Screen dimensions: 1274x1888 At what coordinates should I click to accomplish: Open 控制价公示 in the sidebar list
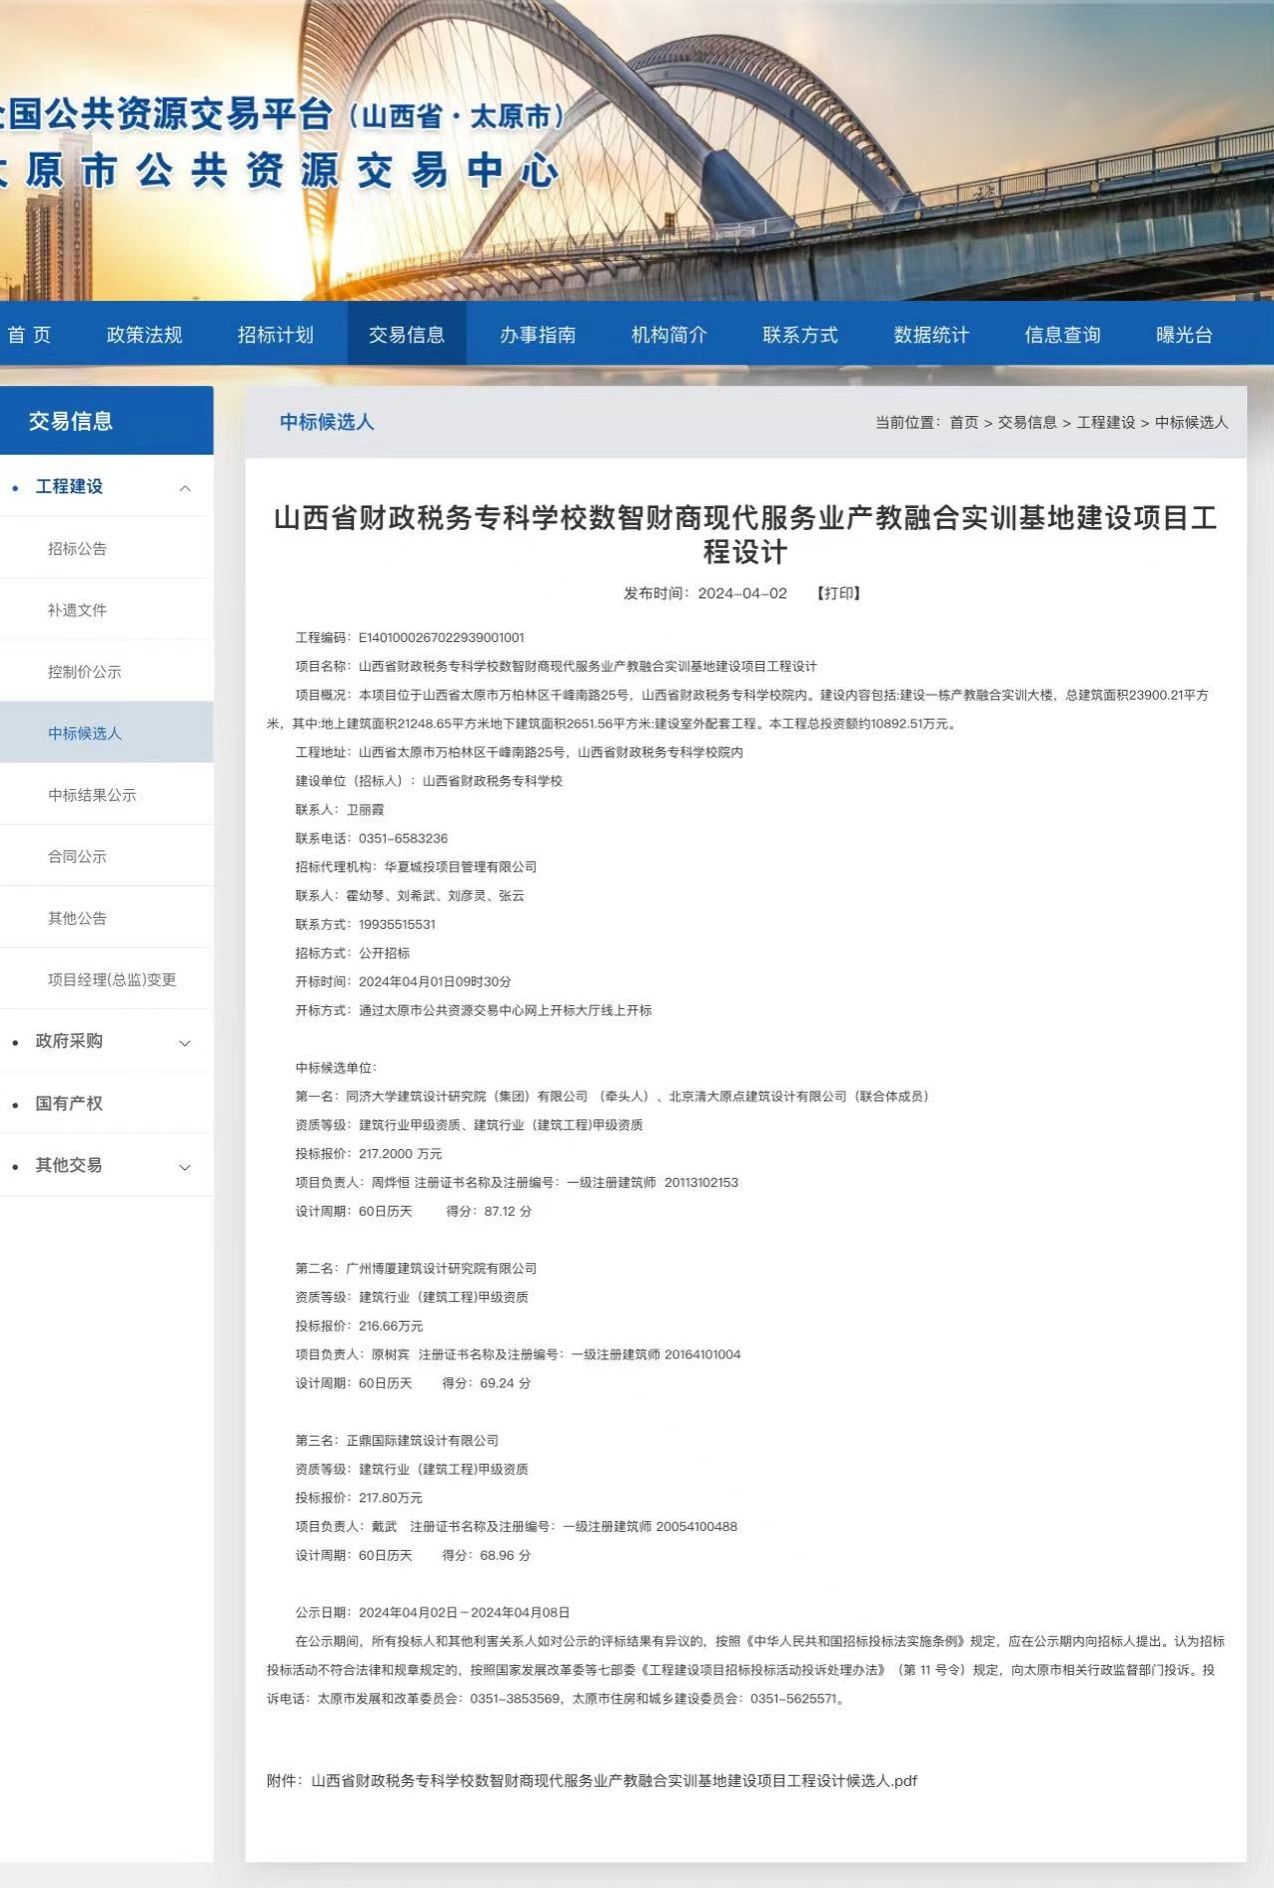pyautogui.click(x=84, y=672)
